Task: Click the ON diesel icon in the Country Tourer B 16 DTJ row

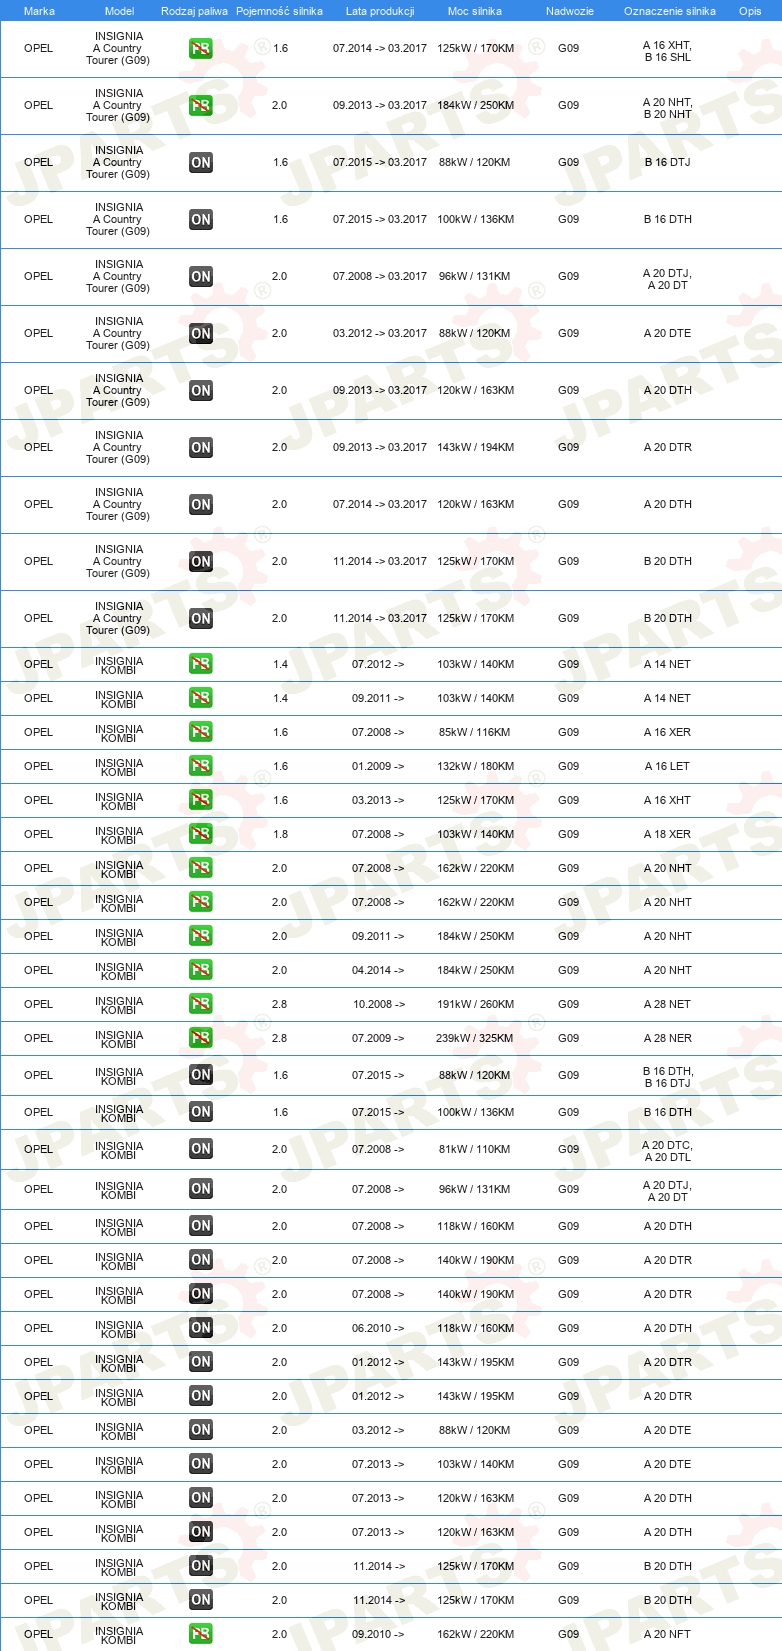Action: (x=201, y=162)
